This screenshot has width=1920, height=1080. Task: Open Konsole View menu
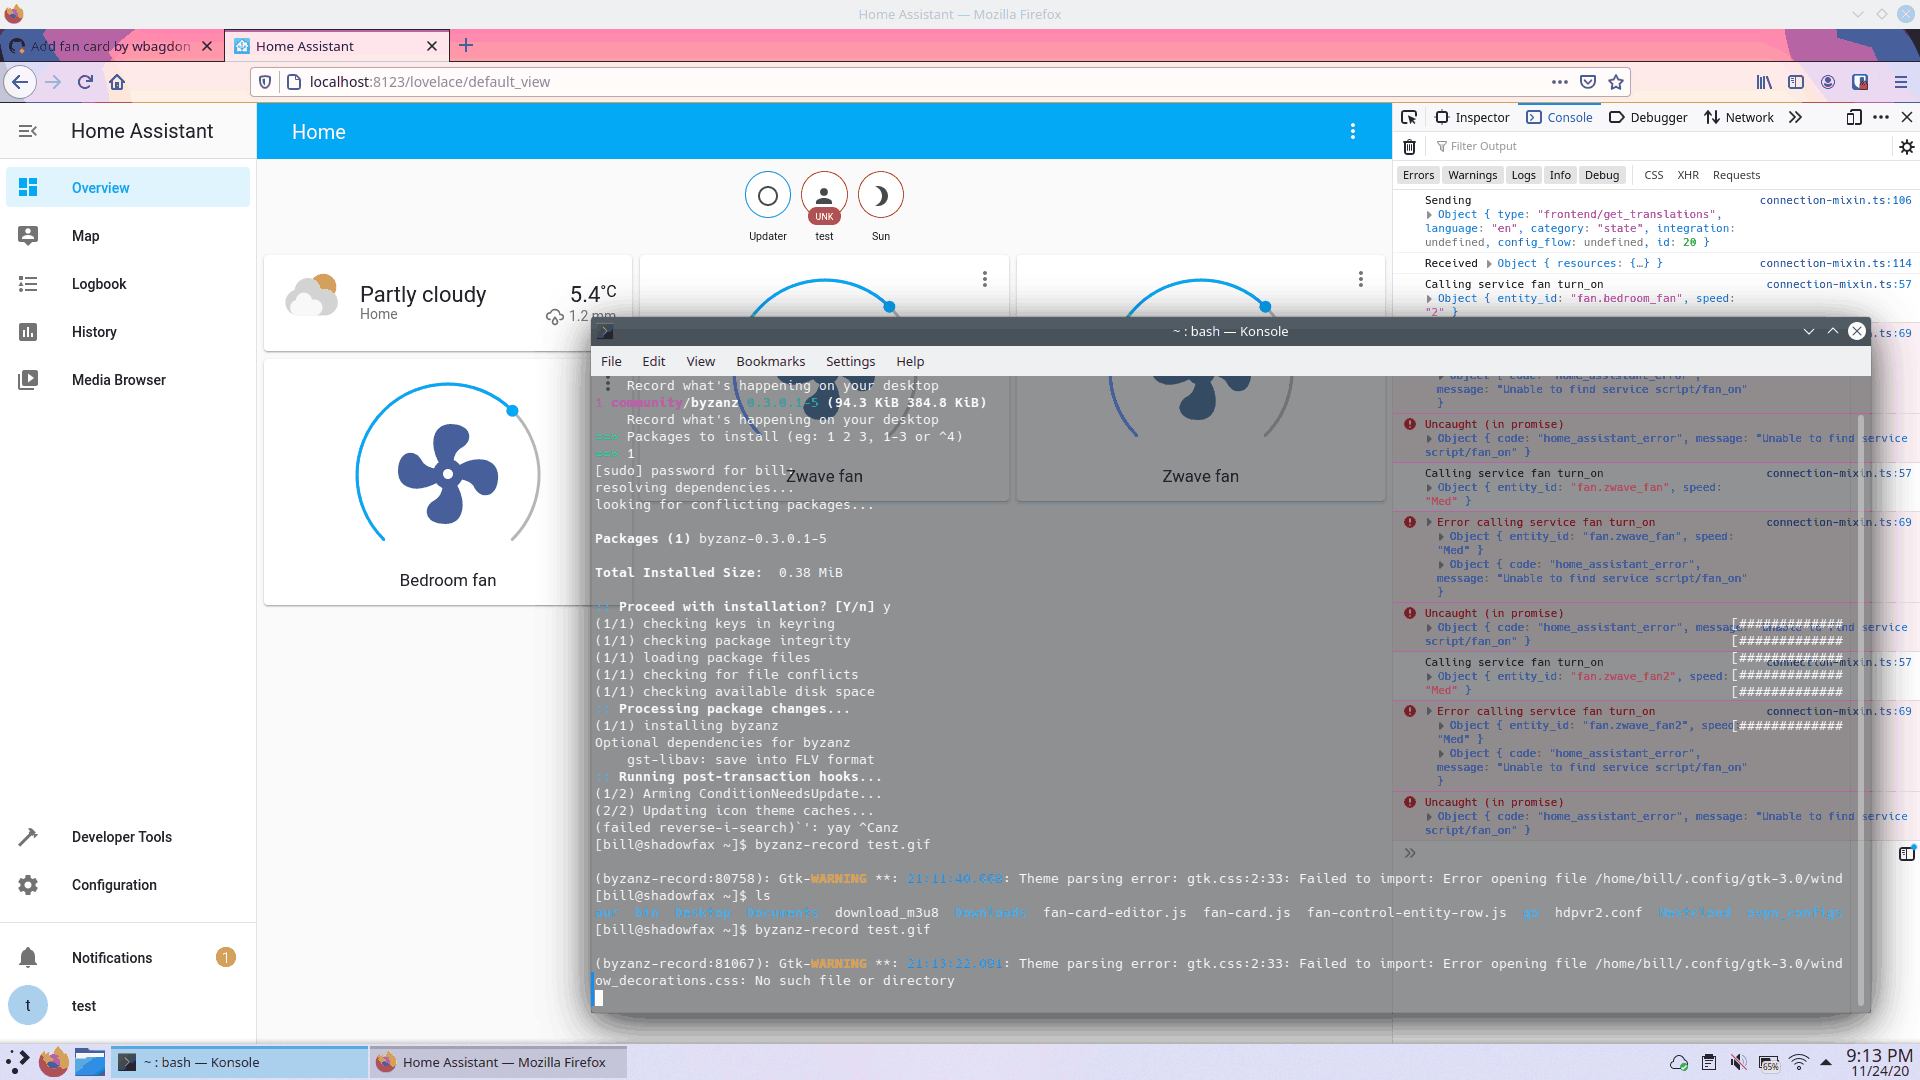click(701, 362)
